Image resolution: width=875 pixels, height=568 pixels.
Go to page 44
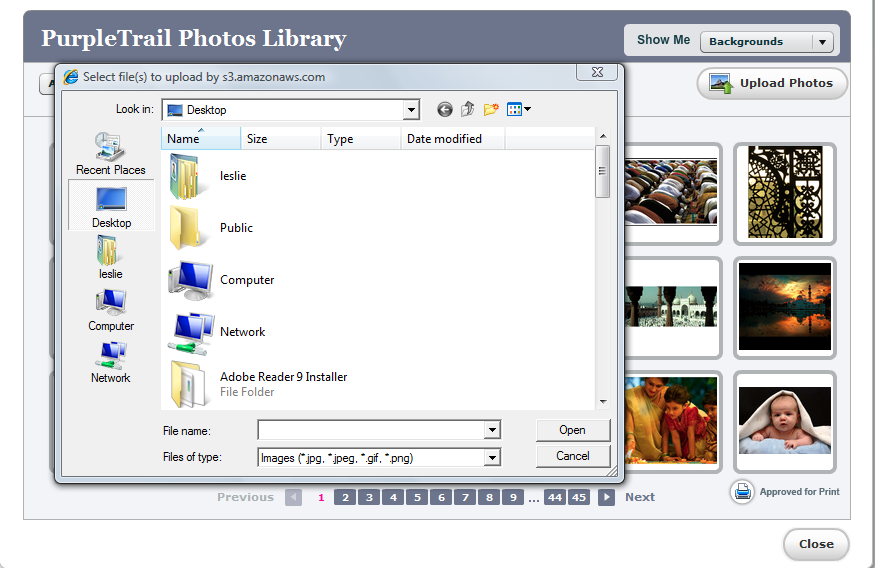coord(555,497)
